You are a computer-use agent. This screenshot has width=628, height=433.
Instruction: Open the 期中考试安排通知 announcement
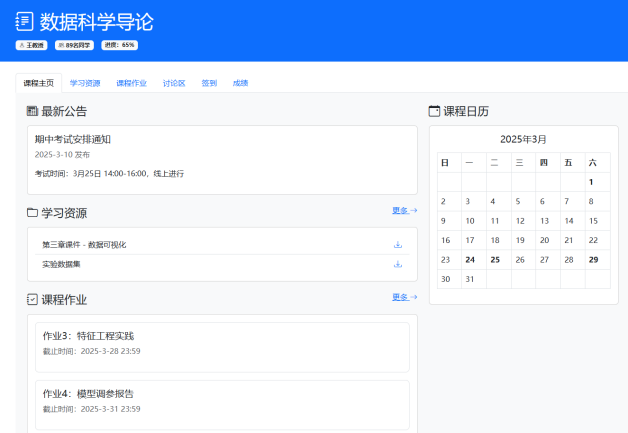coord(72,139)
